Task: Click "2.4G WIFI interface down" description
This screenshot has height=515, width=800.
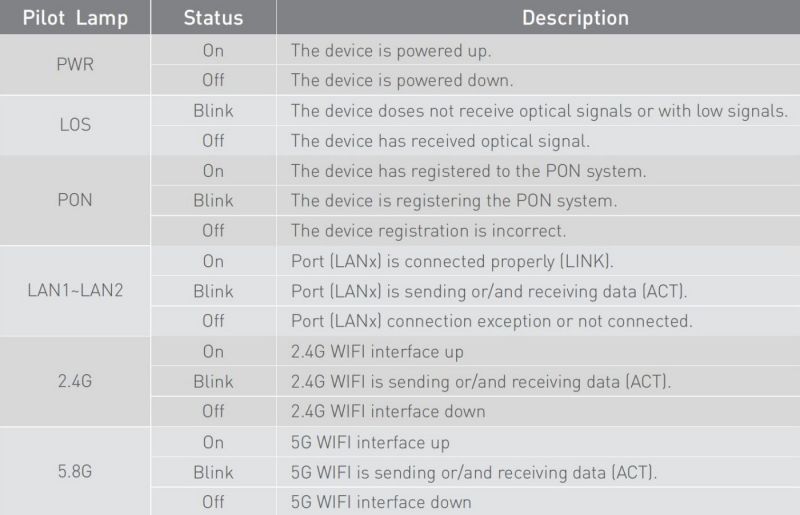Action: point(388,411)
